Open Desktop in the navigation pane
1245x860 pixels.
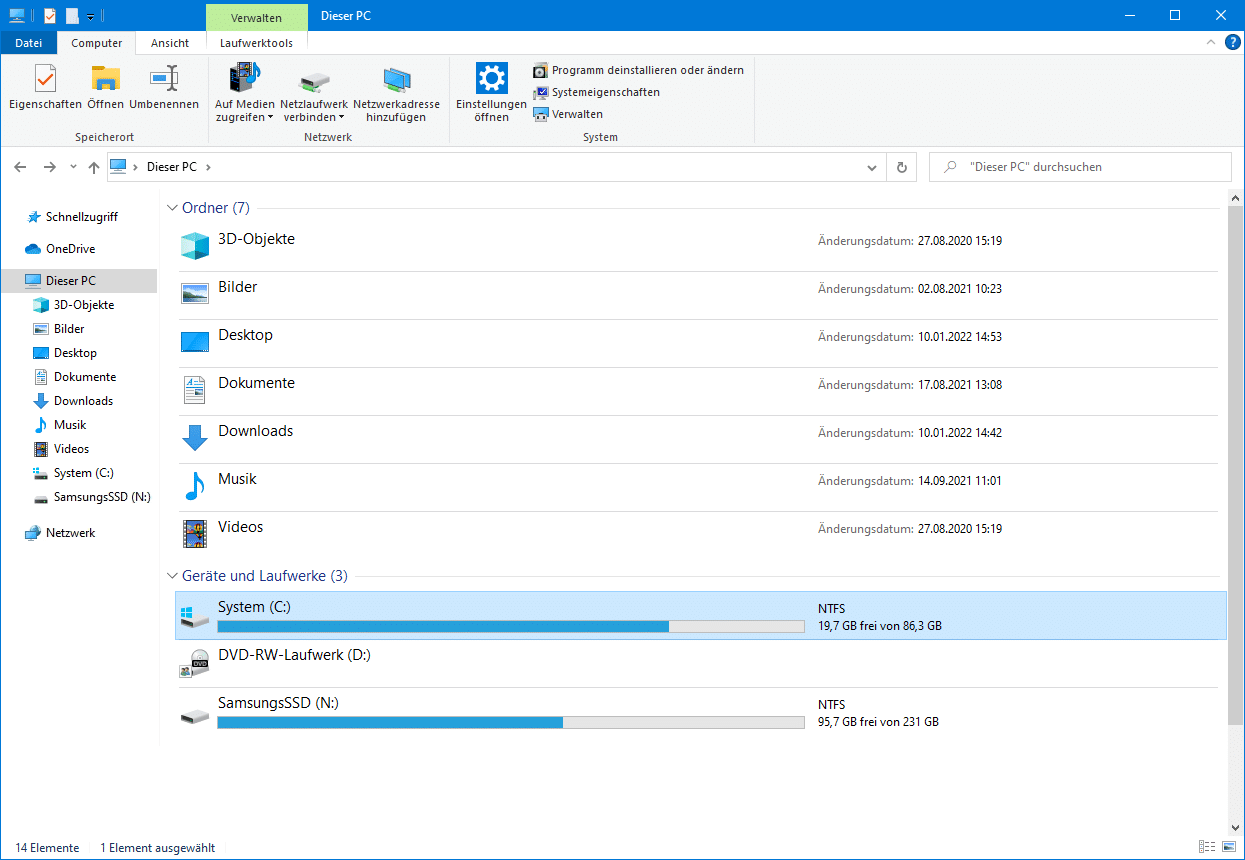(x=65, y=353)
